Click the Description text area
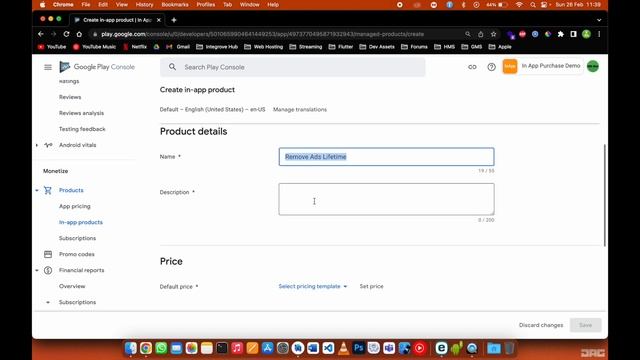The image size is (640, 360). (x=387, y=199)
